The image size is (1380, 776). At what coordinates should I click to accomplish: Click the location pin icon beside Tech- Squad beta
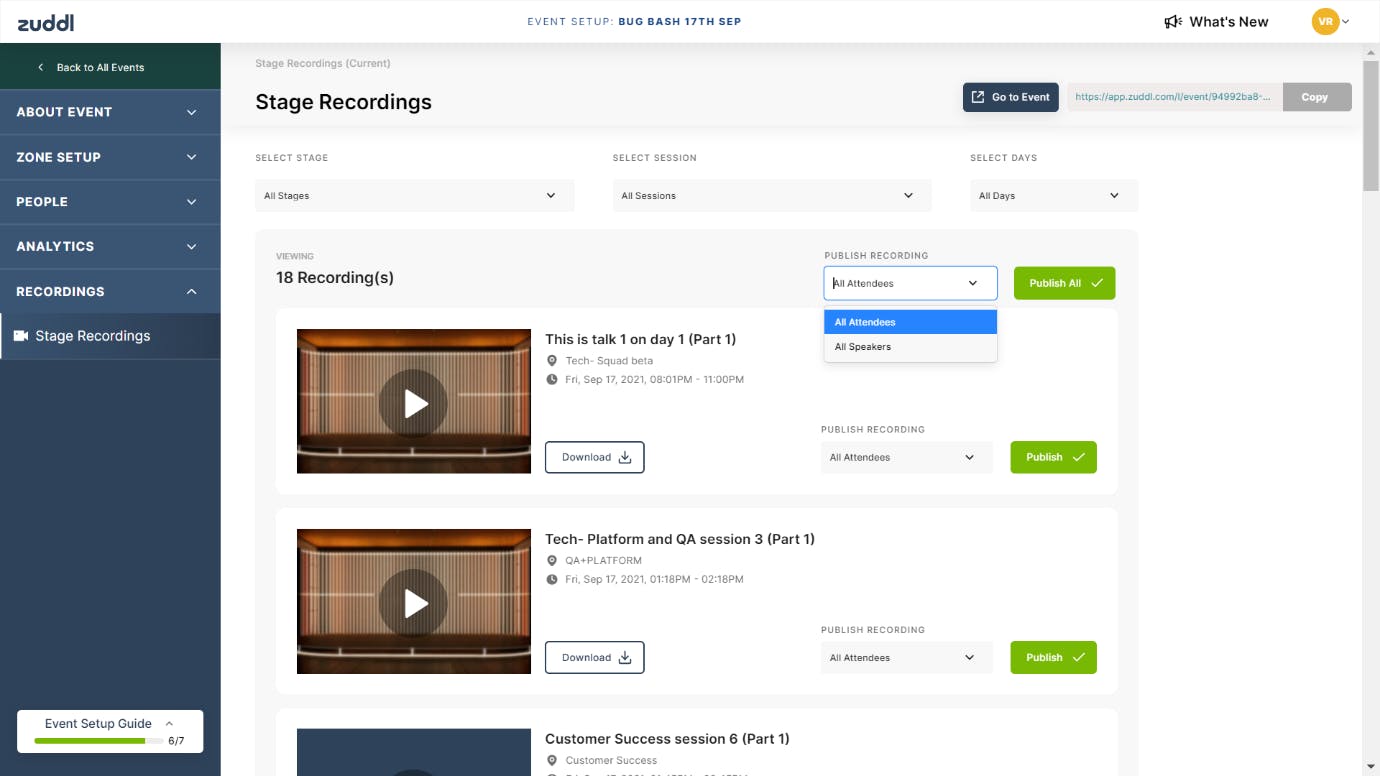tap(552, 361)
